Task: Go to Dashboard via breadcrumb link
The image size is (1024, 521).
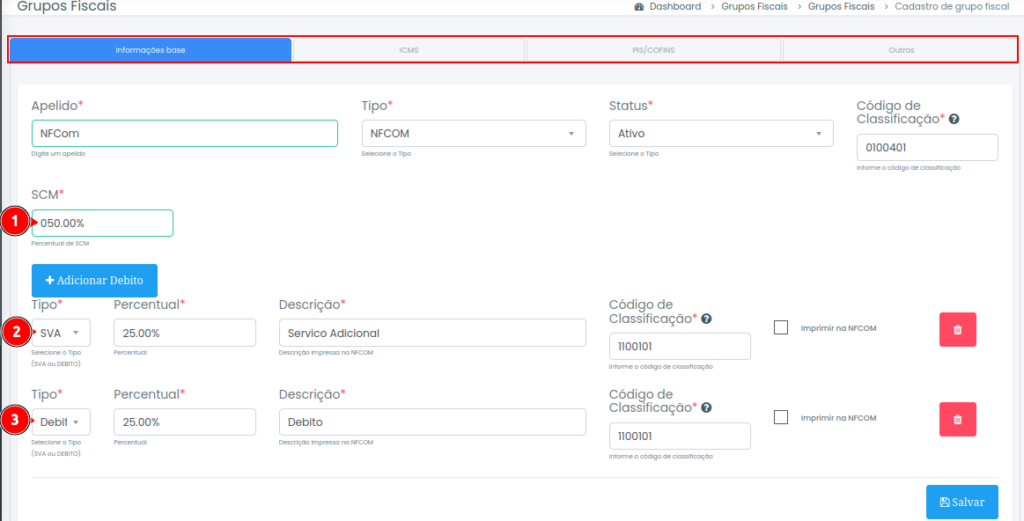Action: tap(675, 6)
